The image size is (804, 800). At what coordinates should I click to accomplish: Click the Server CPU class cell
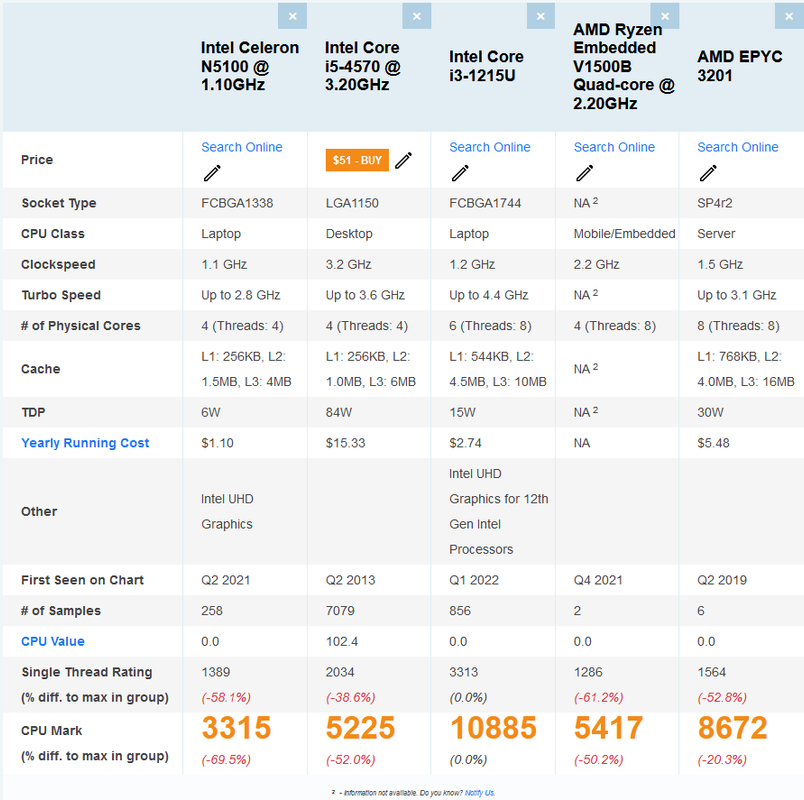[716, 234]
